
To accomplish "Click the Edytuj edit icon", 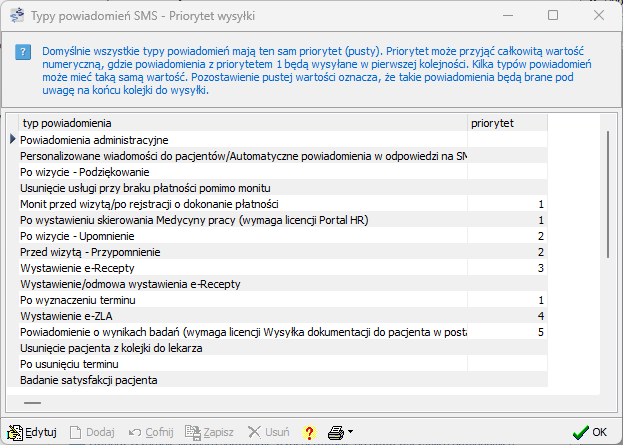I will point(15,432).
